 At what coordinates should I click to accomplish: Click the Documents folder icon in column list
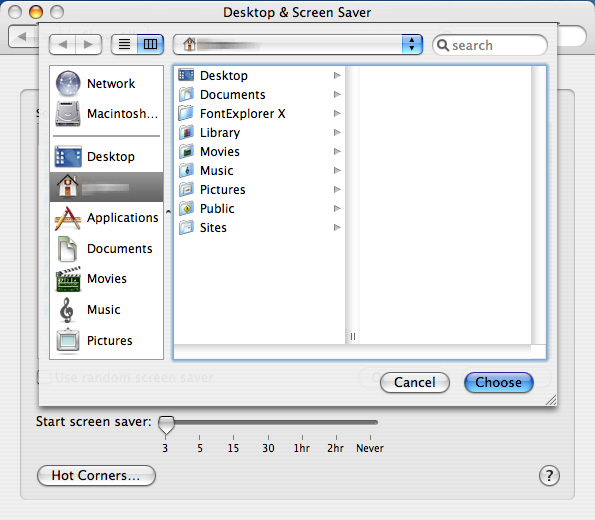(x=186, y=94)
